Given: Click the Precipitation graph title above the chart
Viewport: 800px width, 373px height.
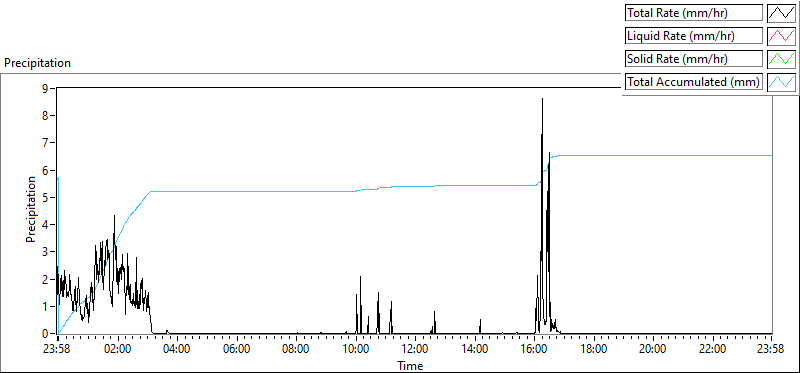Looking at the screenshot, I should pyautogui.click(x=37, y=63).
